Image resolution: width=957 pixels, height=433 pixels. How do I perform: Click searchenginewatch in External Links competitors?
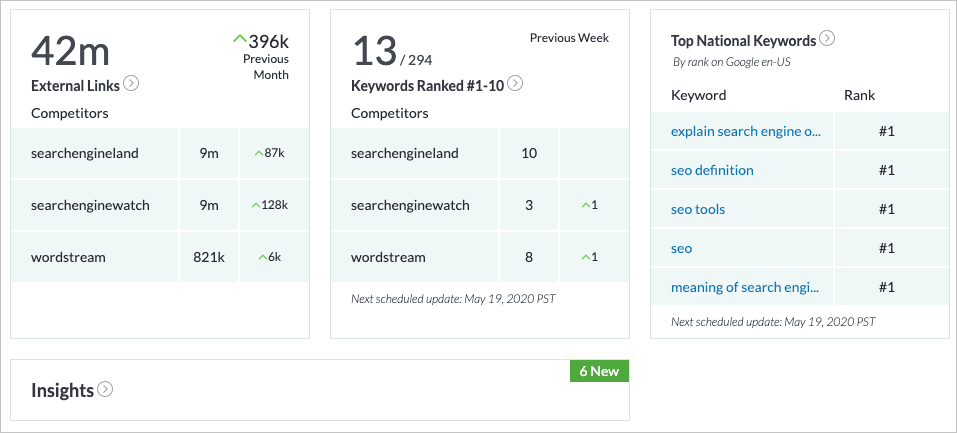coord(90,205)
